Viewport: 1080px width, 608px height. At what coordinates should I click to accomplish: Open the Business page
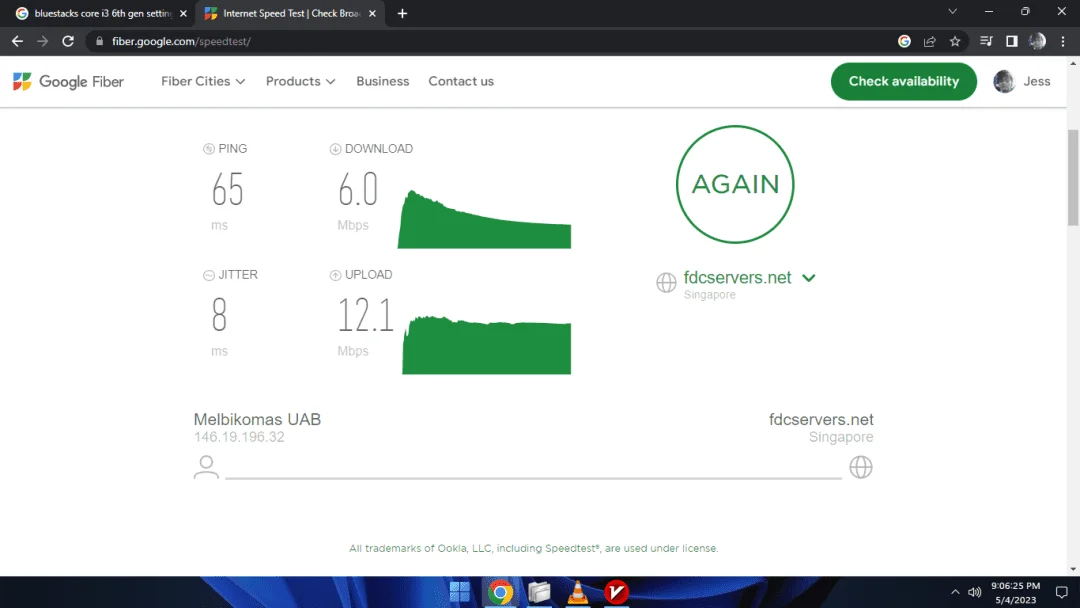click(x=382, y=81)
